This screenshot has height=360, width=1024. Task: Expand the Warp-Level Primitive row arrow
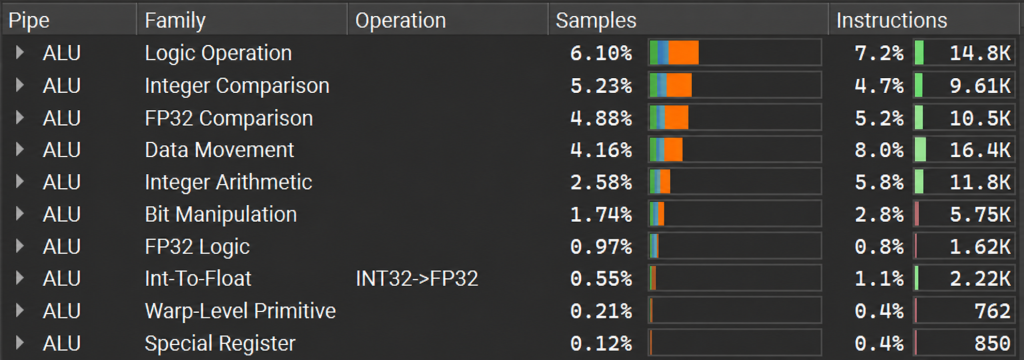(x=20, y=311)
